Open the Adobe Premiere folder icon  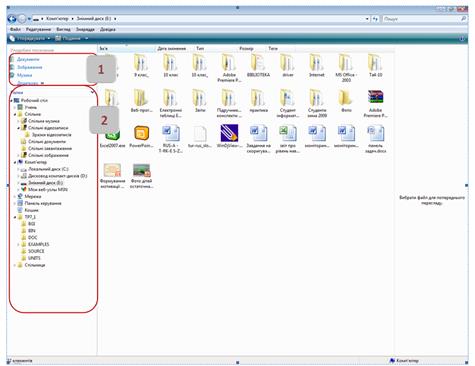click(x=229, y=62)
